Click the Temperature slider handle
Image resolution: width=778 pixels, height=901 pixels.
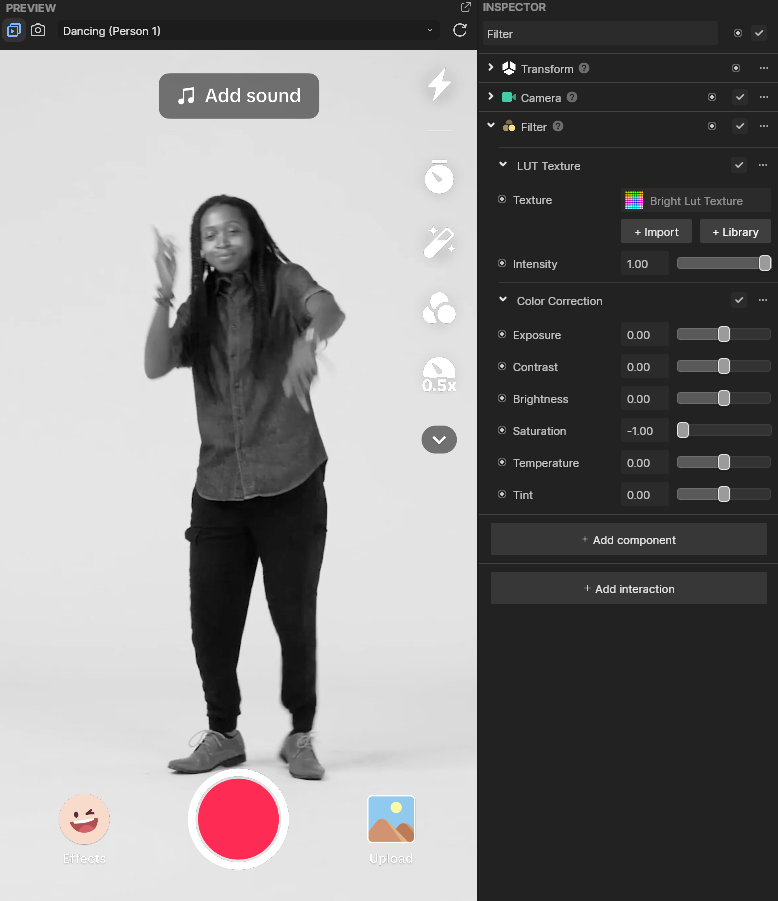point(724,462)
